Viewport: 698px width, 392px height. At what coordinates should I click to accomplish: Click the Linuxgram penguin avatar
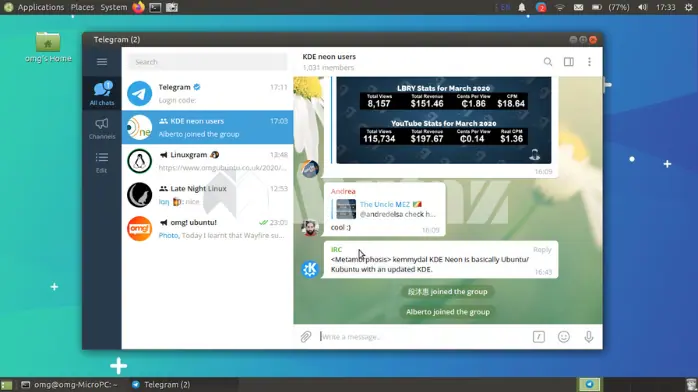click(x=139, y=161)
